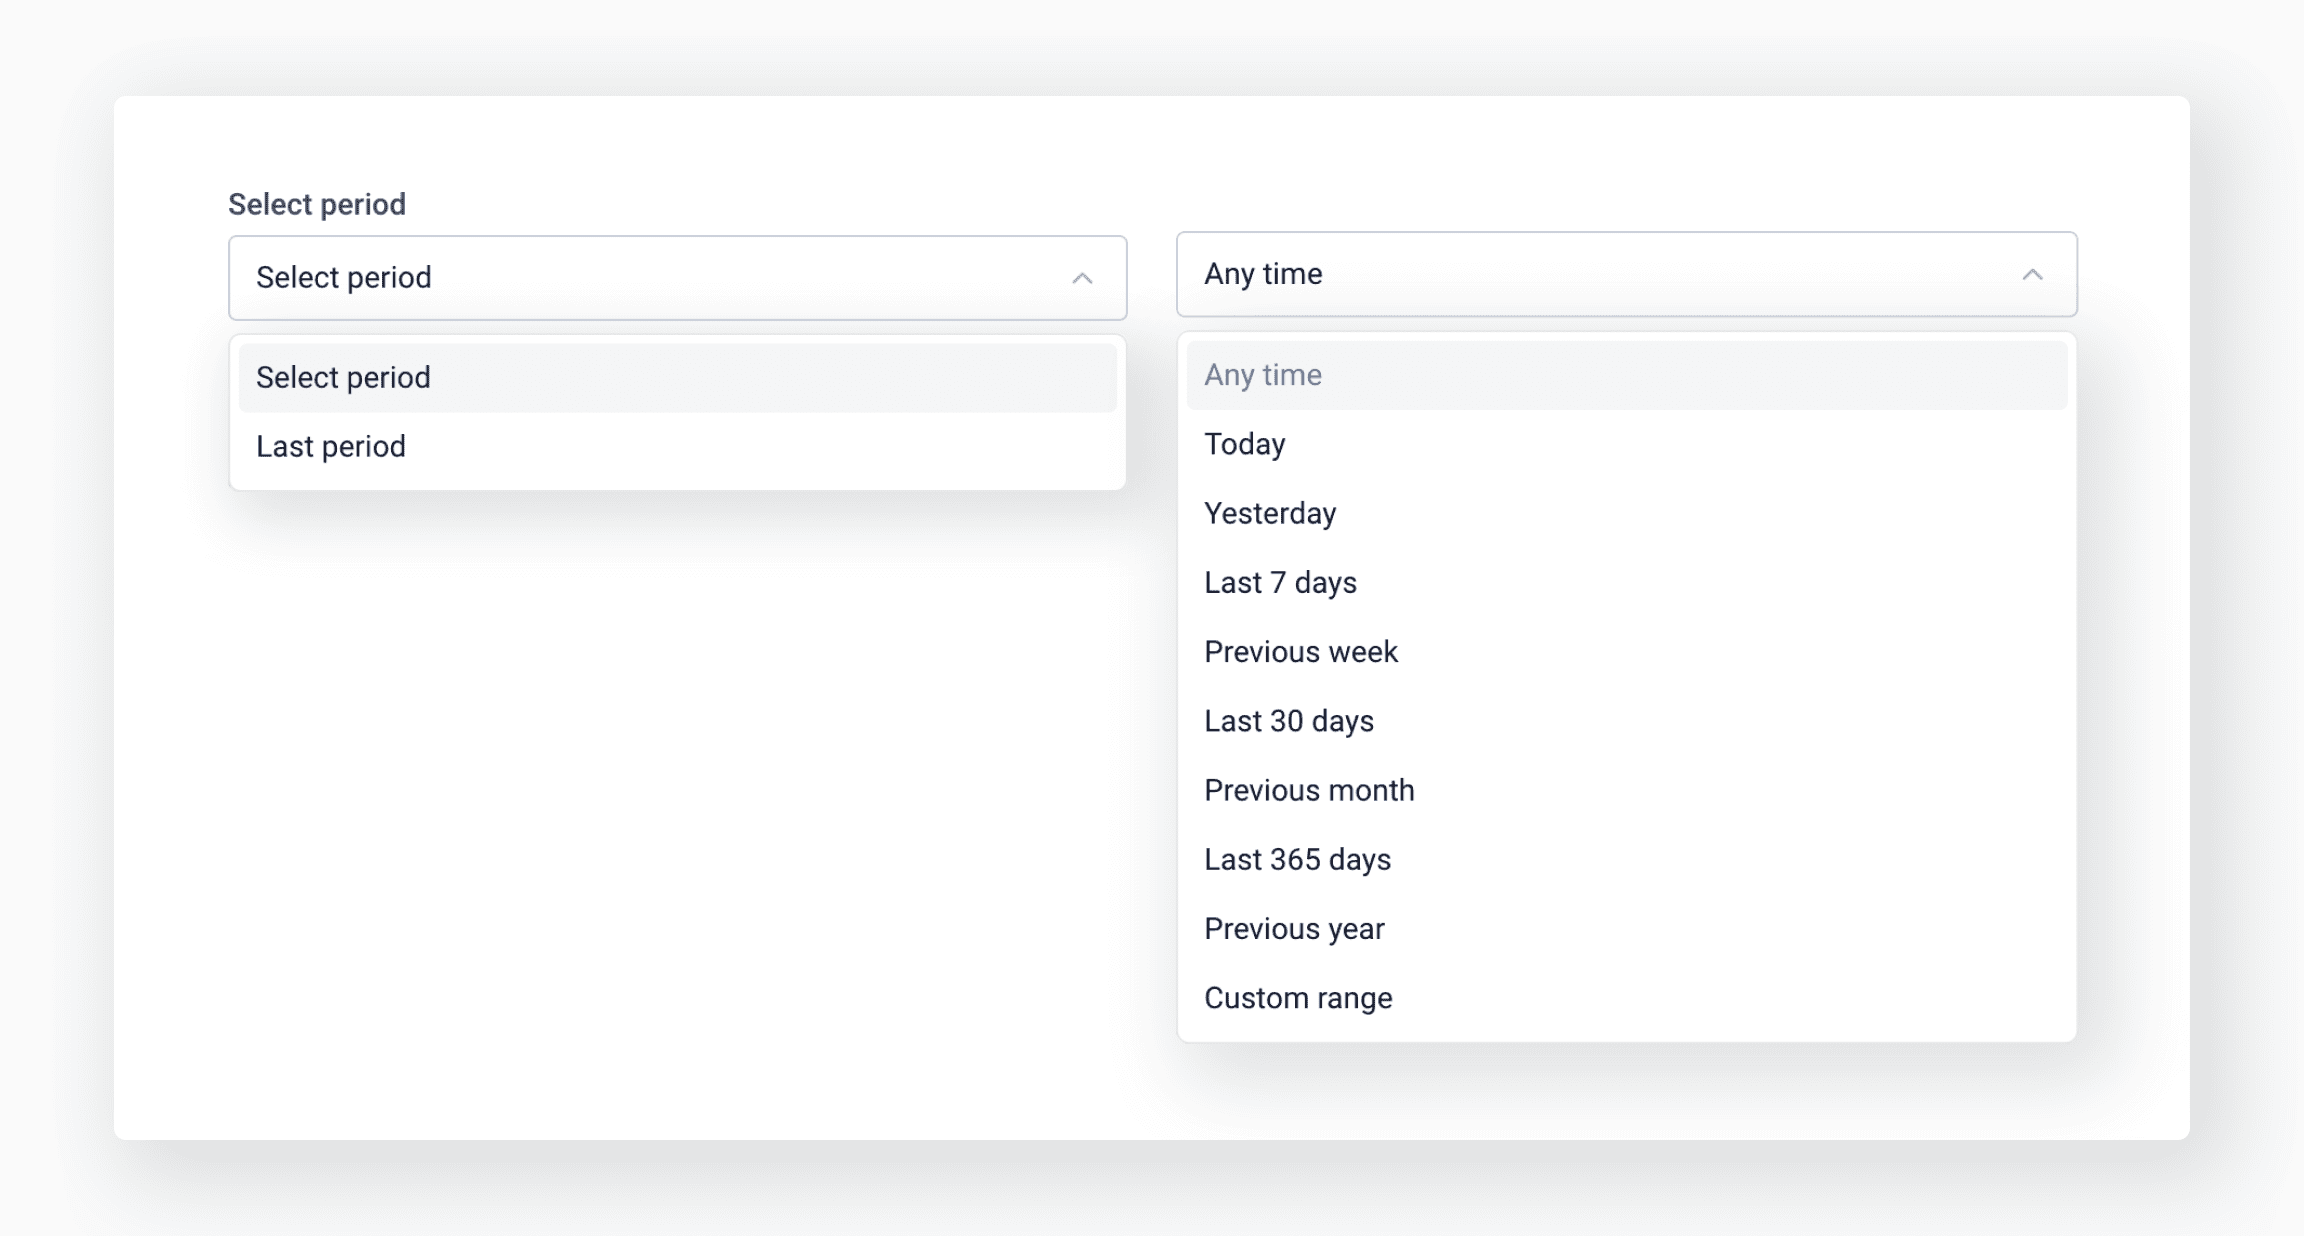Choose the Last period option
The width and height of the screenshot is (2304, 1236).
pos(331,446)
